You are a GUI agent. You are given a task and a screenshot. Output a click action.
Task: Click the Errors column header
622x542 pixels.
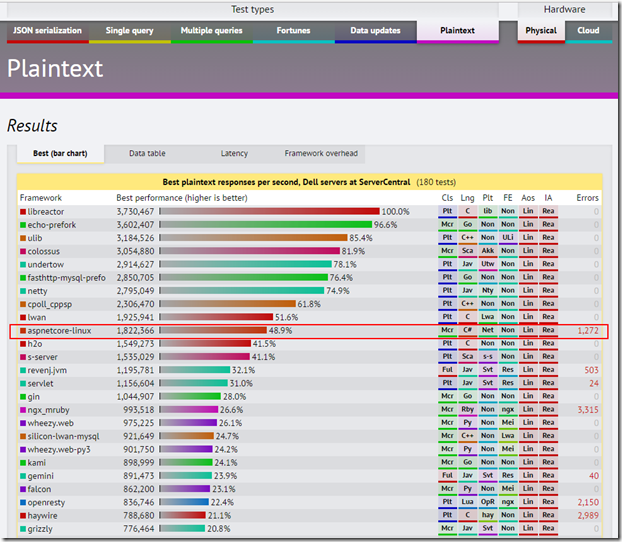coord(587,198)
